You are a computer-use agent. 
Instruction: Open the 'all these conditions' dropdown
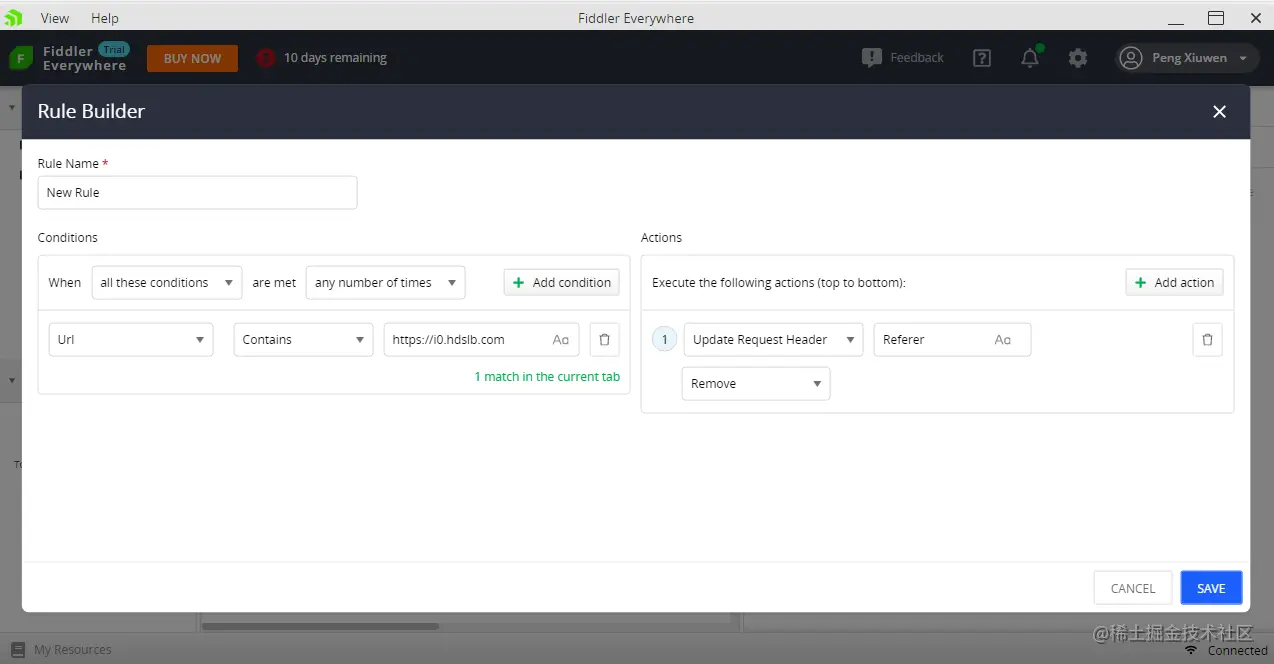point(167,283)
